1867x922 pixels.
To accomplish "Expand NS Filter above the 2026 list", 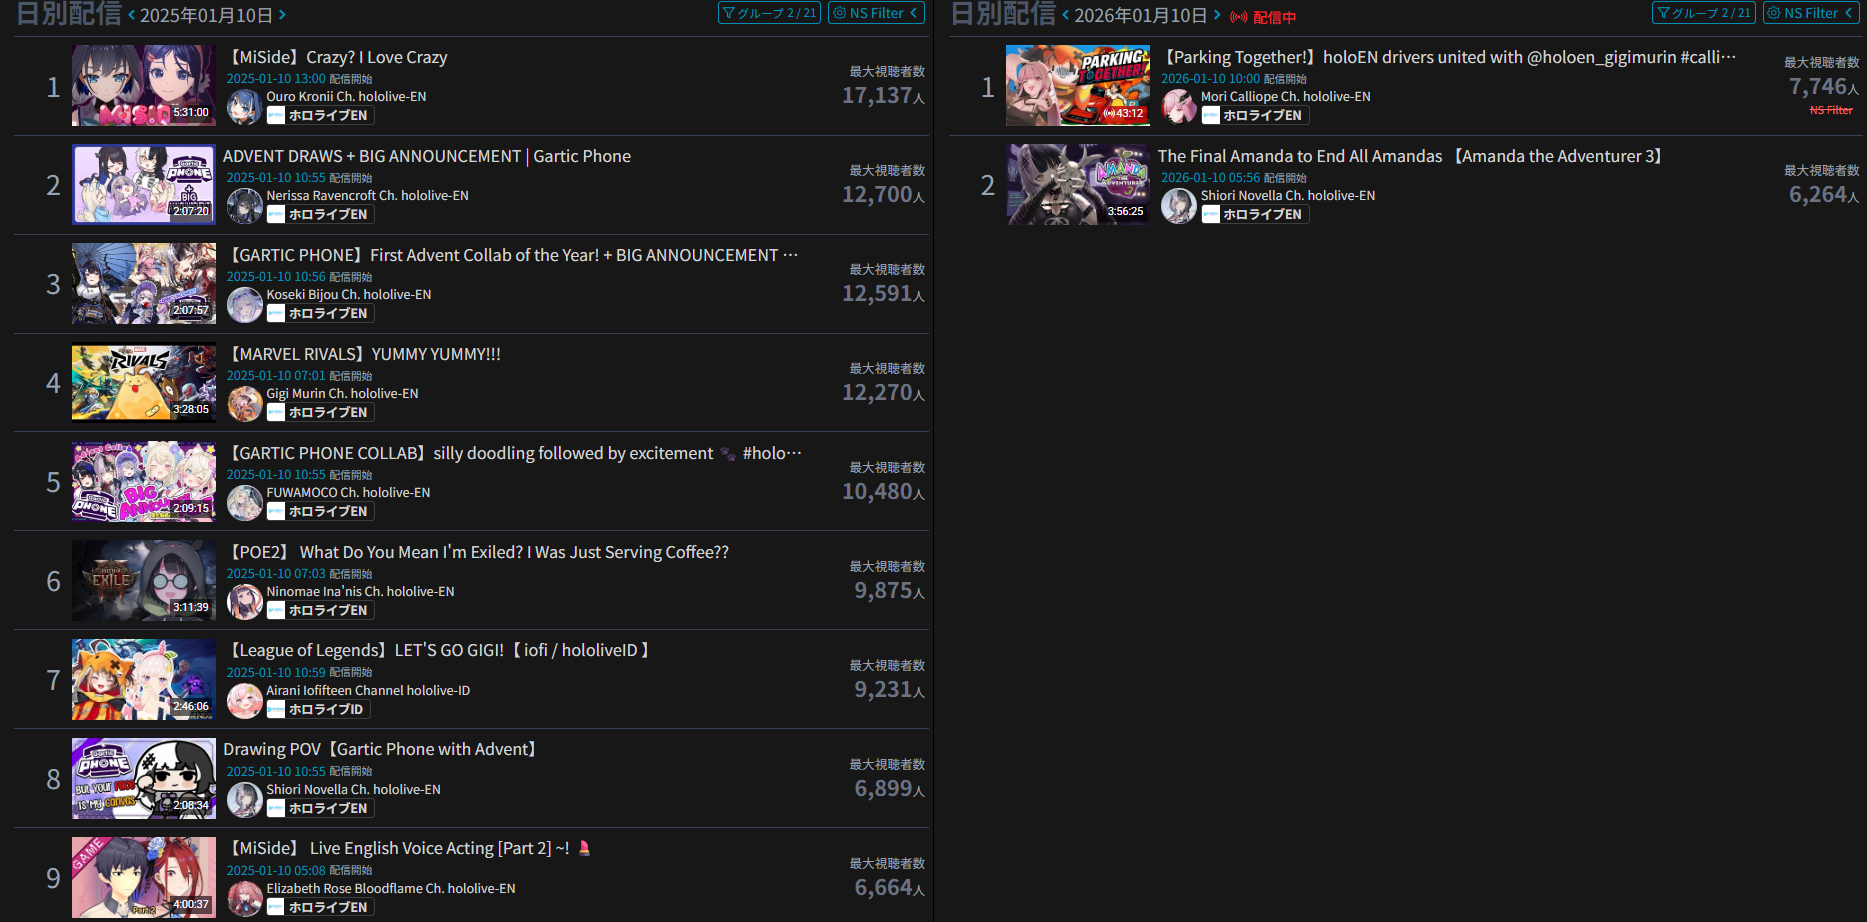I will (x=1811, y=13).
